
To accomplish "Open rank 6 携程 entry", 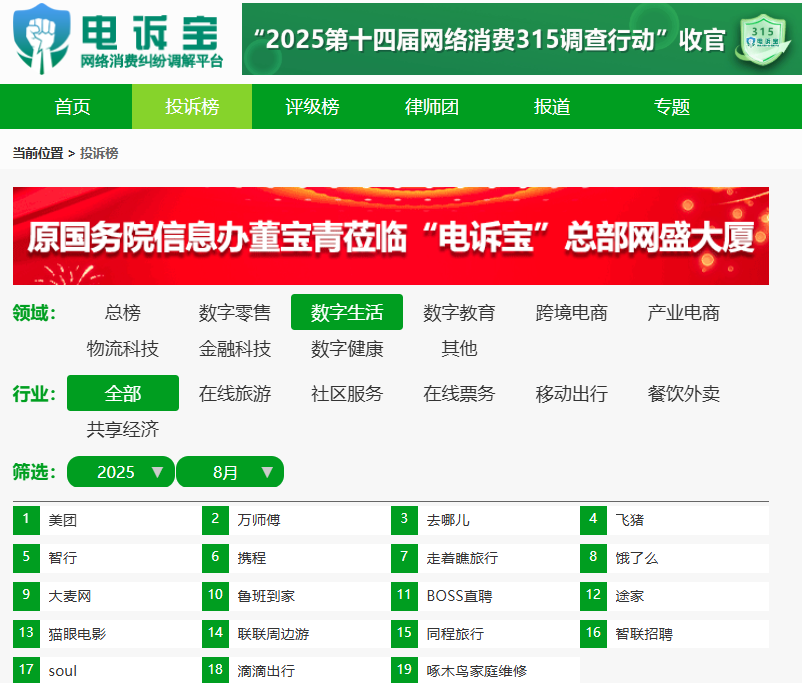I will 296,558.
